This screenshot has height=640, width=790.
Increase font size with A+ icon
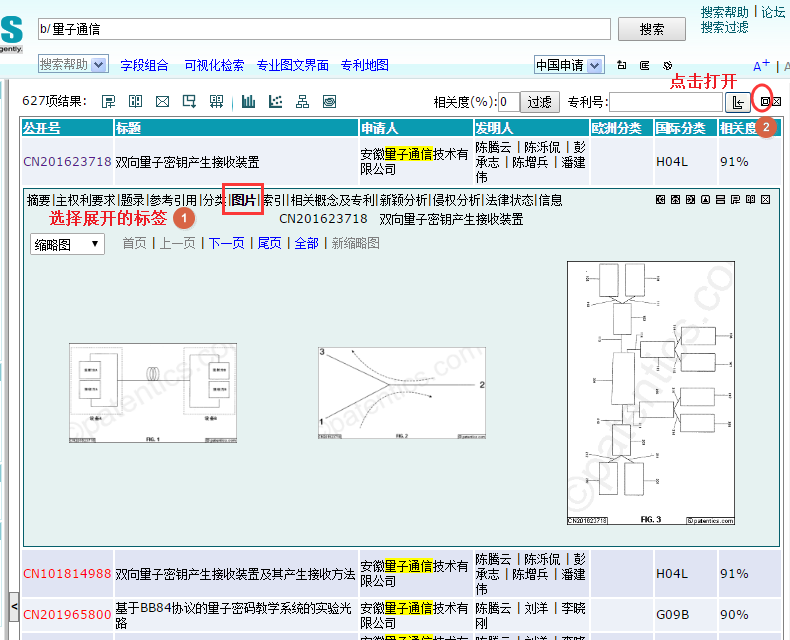[x=761, y=66]
